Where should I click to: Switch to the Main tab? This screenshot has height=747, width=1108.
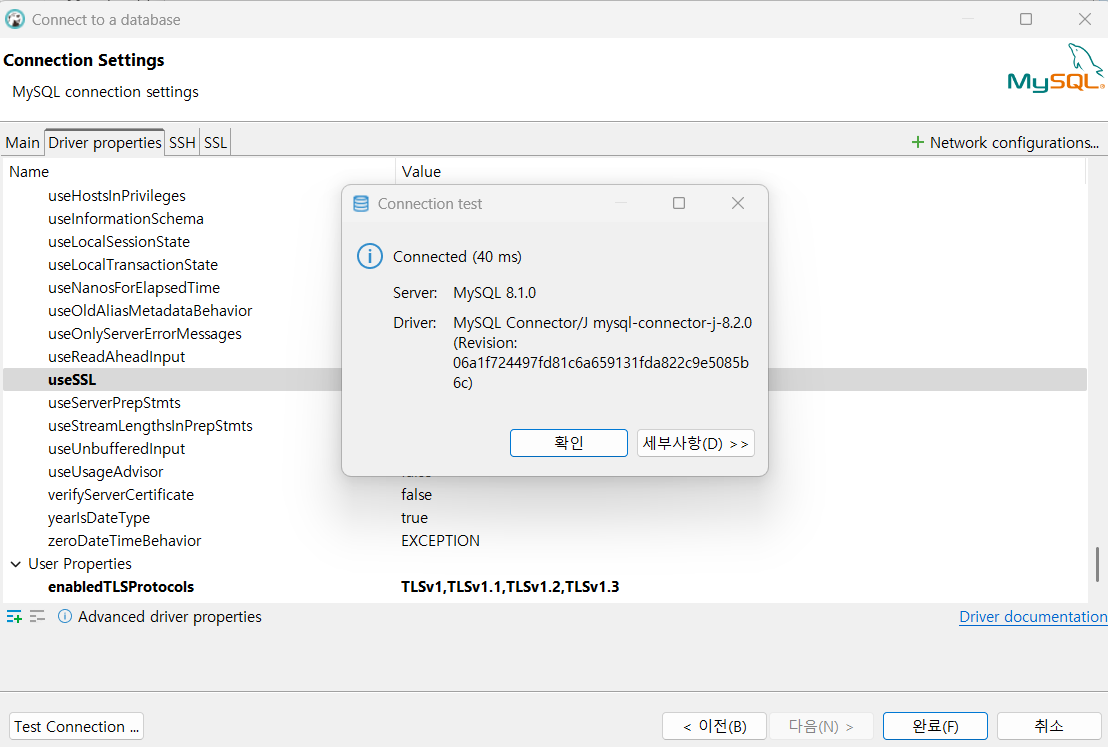tap(23, 143)
